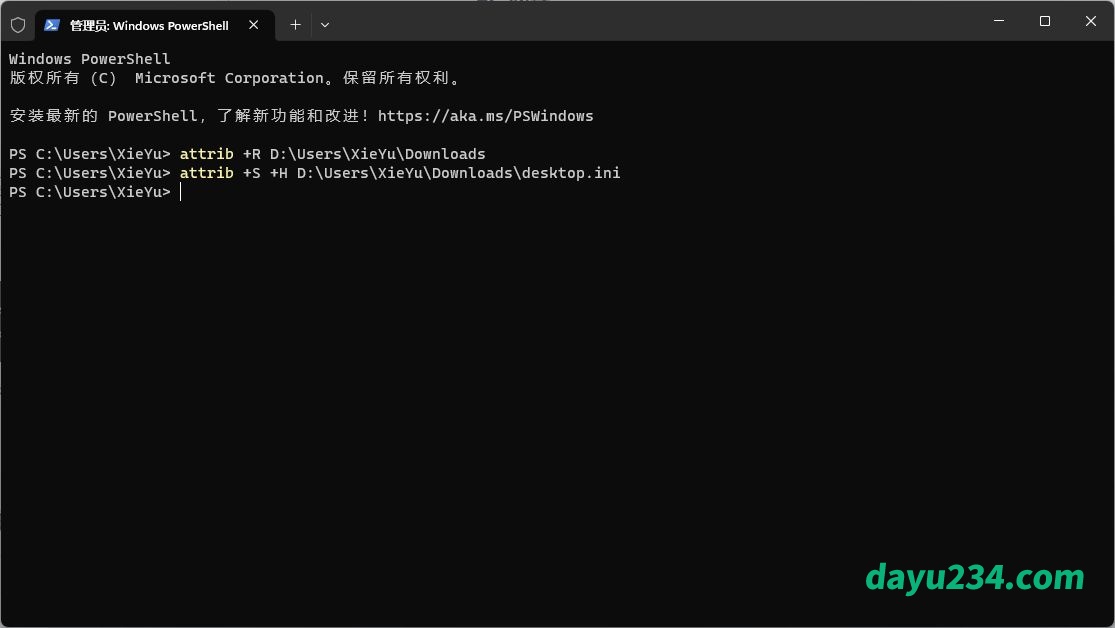This screenshot has width=1115, height=628.
Task: Click the attrib +S +H command word
Action: [x=206, y=173]
